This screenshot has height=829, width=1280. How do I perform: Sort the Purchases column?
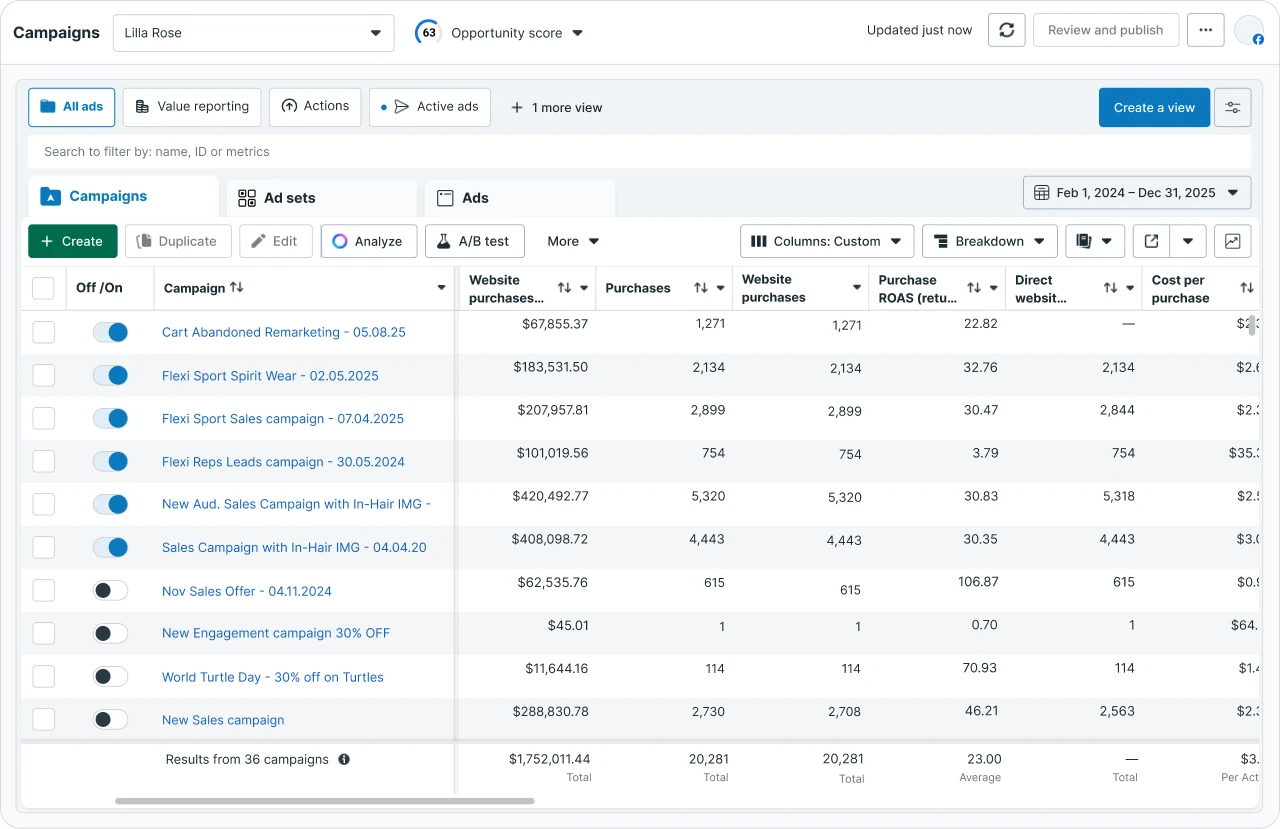coord(700,288)
